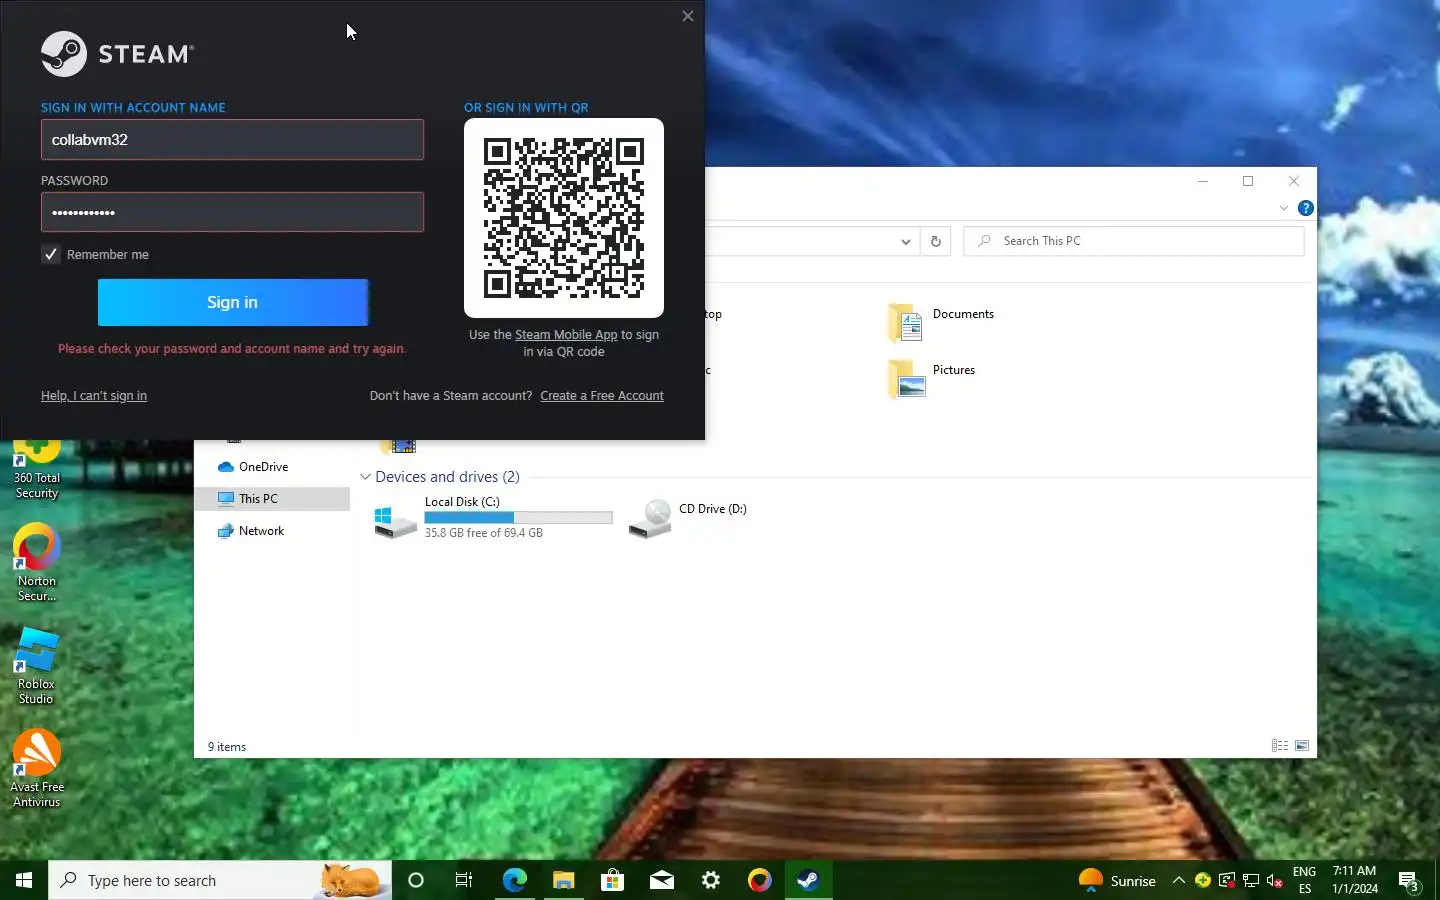Open Roblox Studio desktop shortcut
Screen dimensions: 1440x900
click(x=37, y=666)
